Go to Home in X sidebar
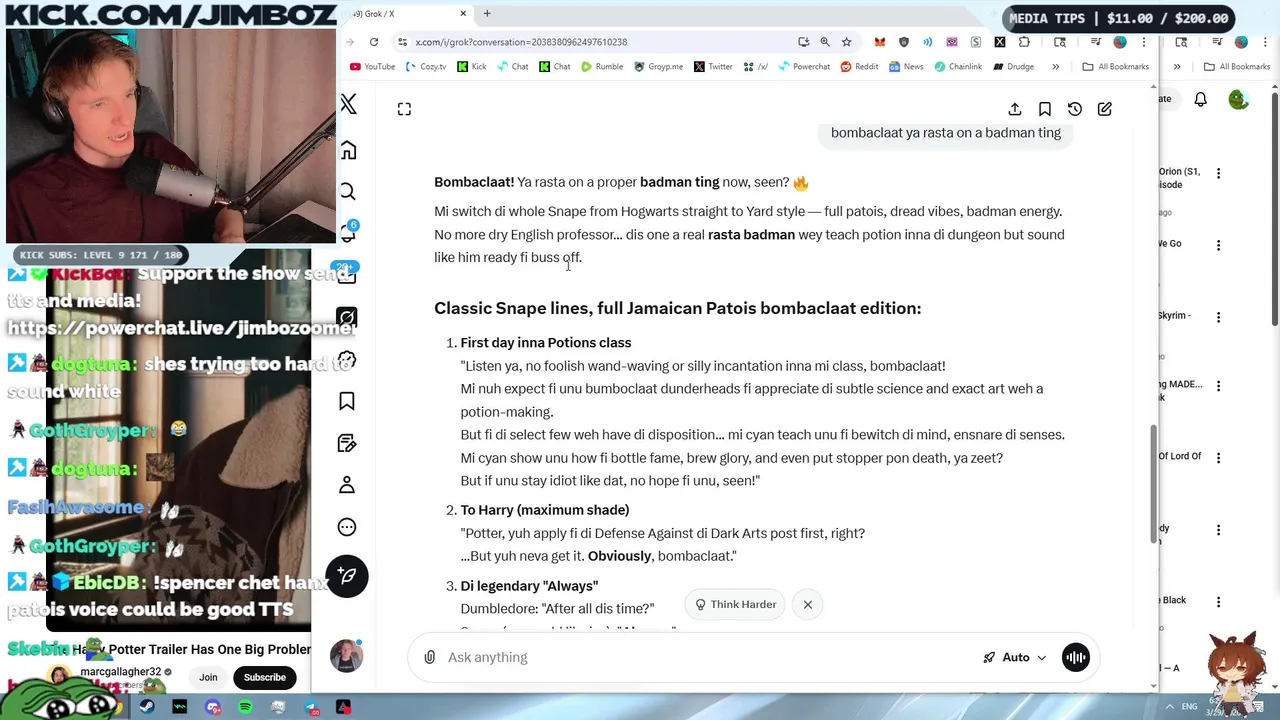 (x=348, y=150)
